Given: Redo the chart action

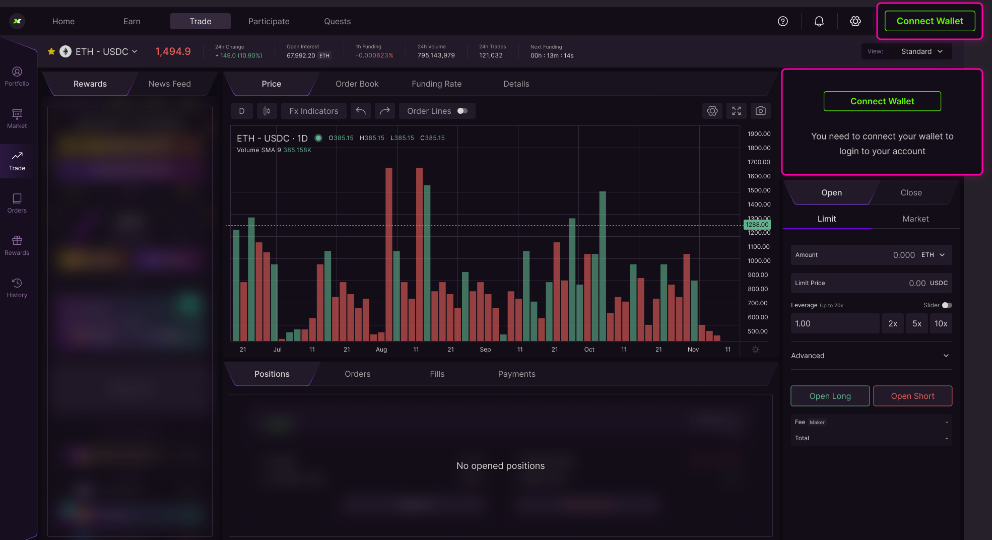Looking at the screenshot, I should pos(385,111).
